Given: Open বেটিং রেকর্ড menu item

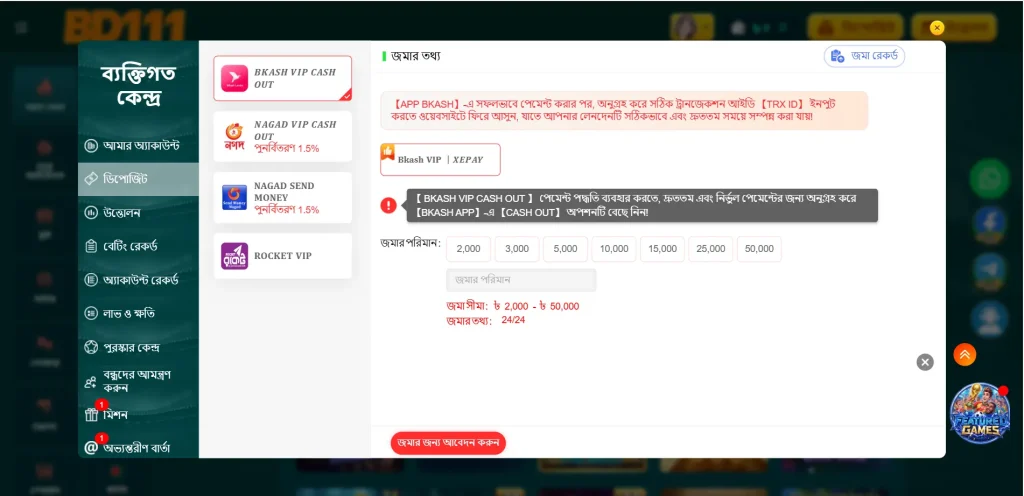Looking at the screenshot, I should tap(138, 246).
